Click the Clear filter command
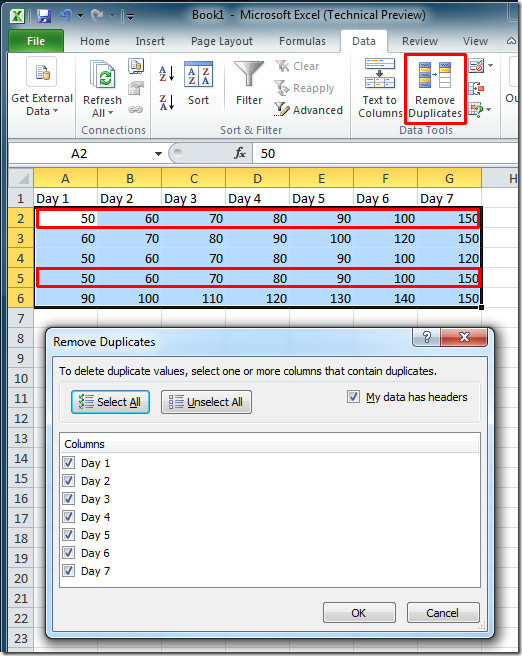This screenshot has width=522, height=656. tap(298, 66)
